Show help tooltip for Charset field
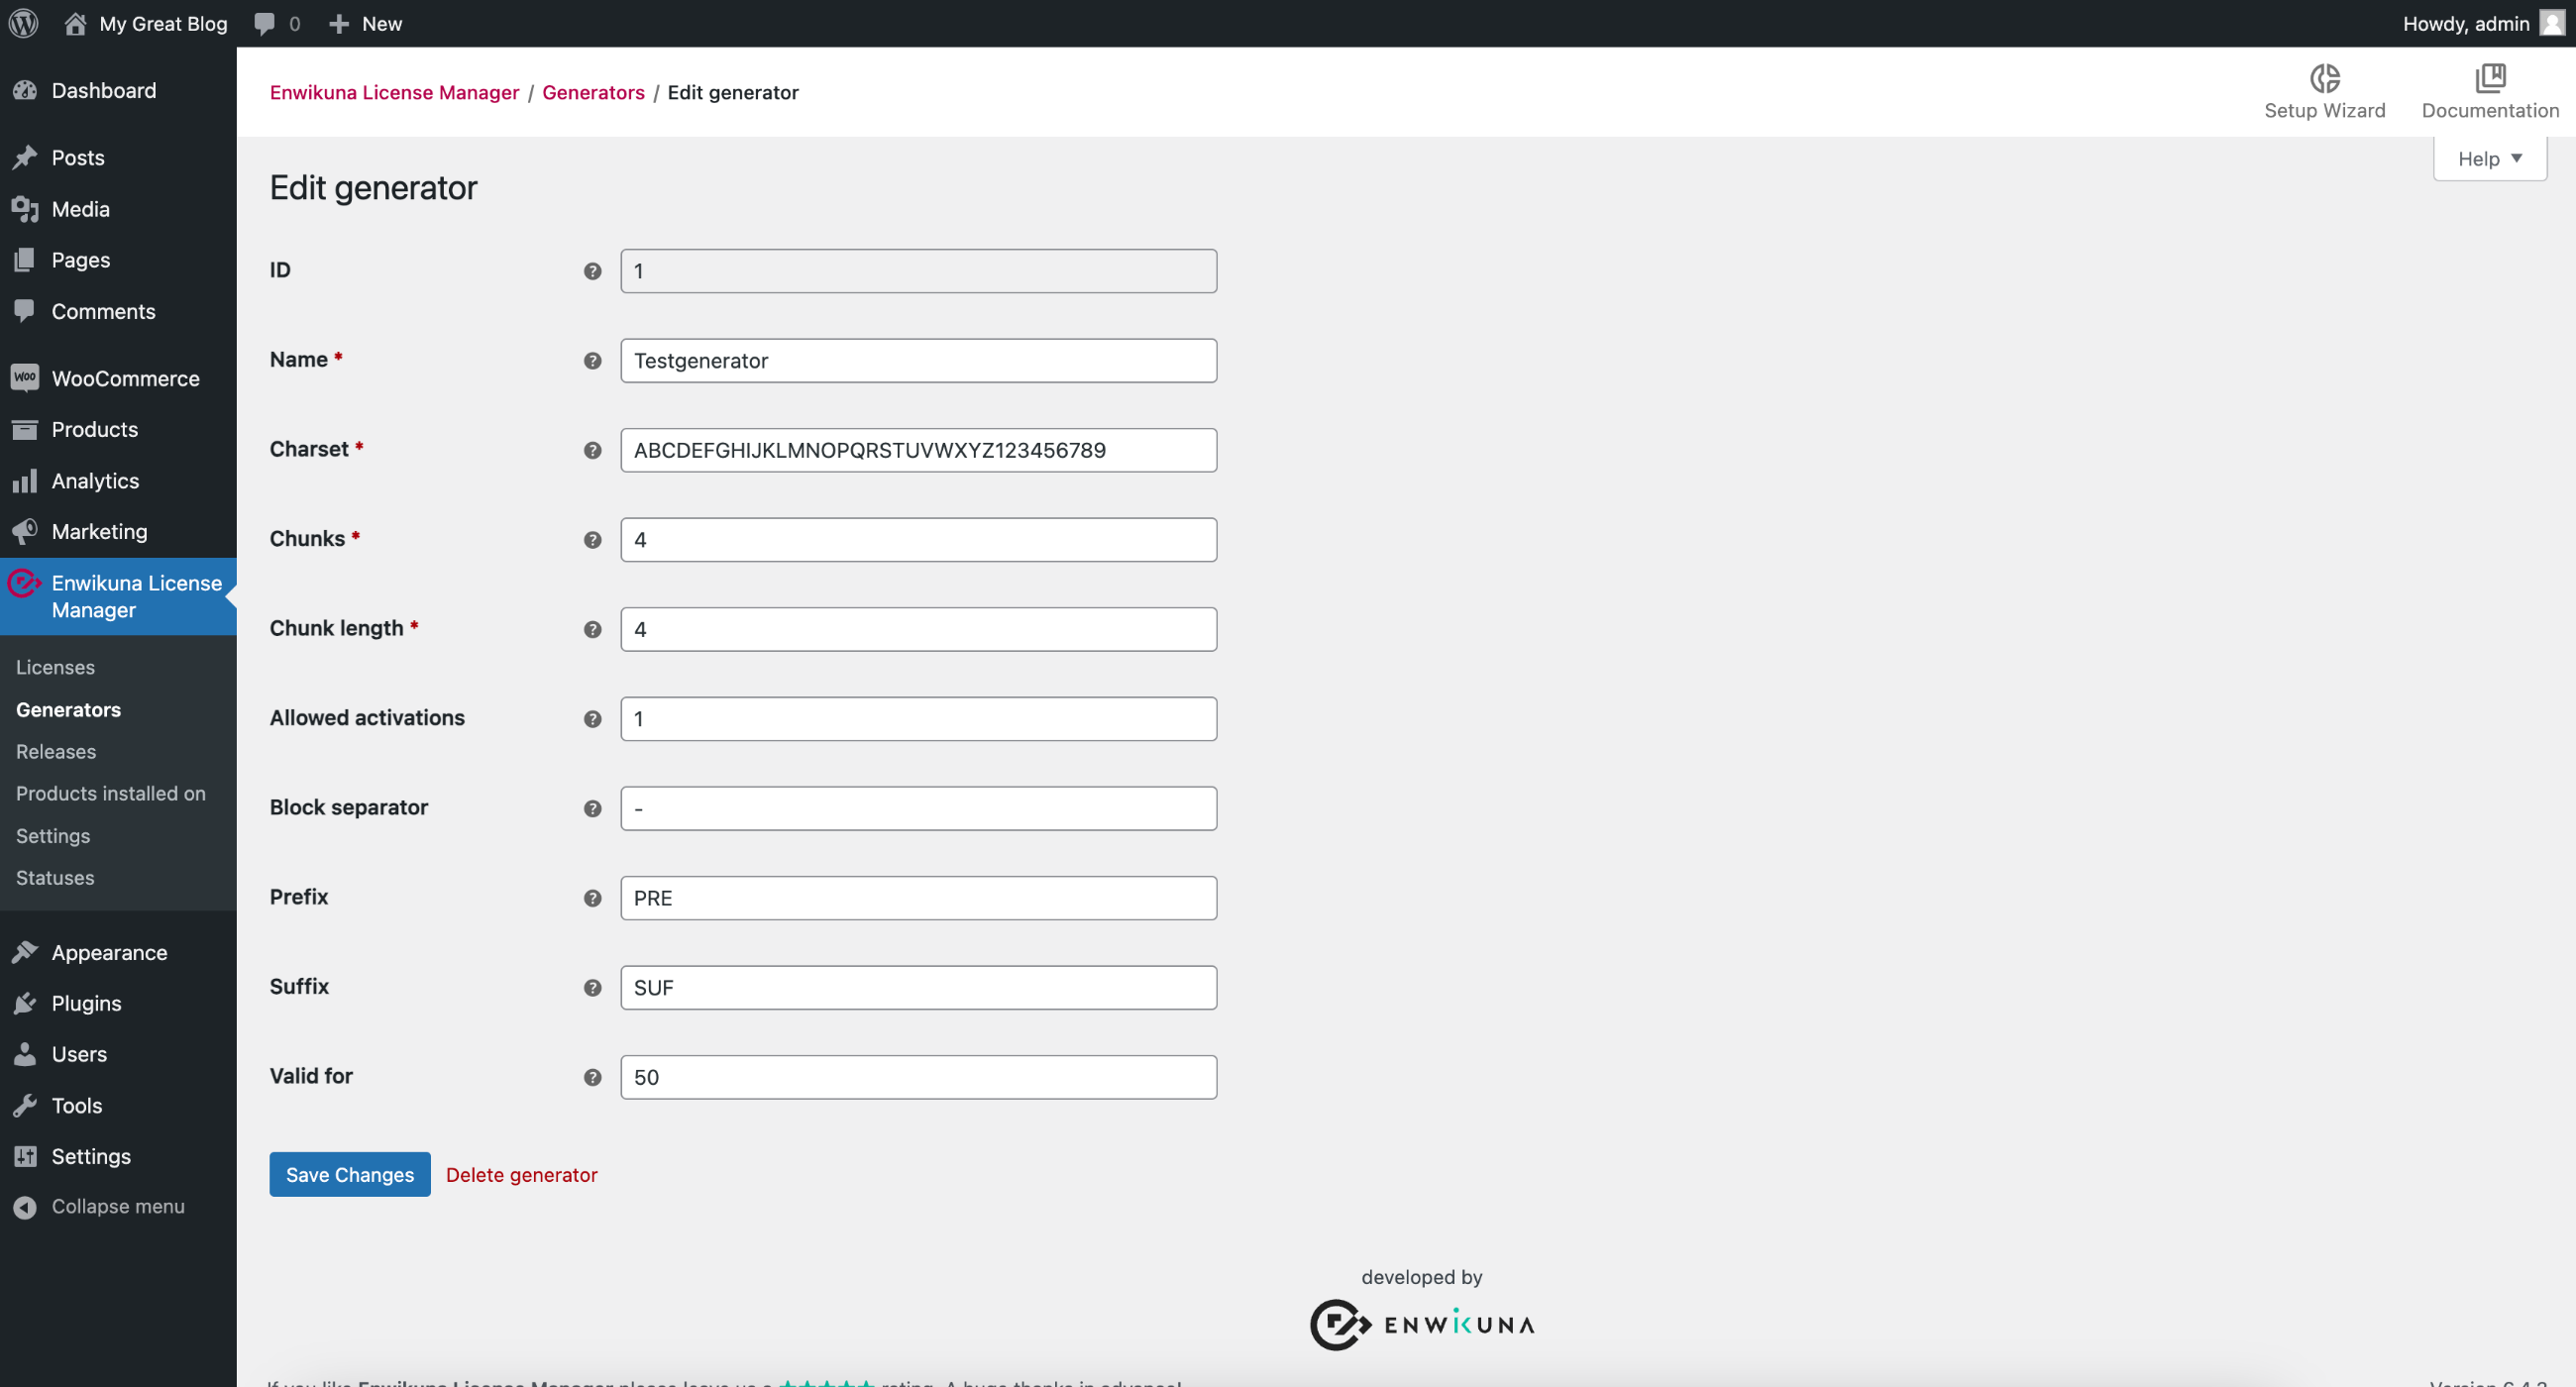This screenshot has width=2576, height=1387. click(592, 450)
